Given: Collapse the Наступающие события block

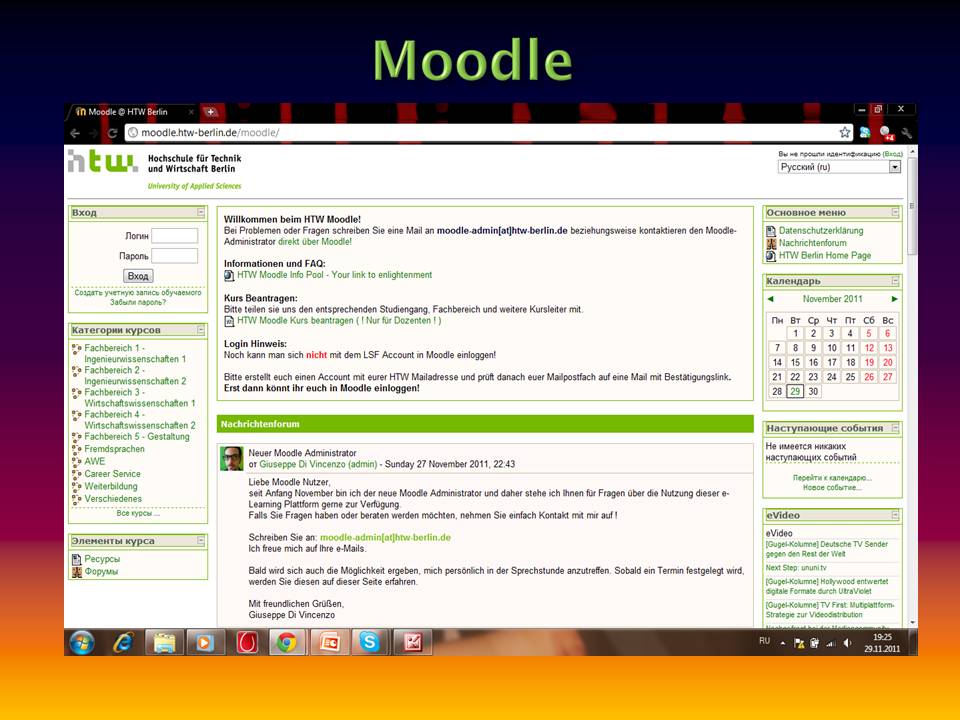Looking at the screenshot, I should 895,428.
